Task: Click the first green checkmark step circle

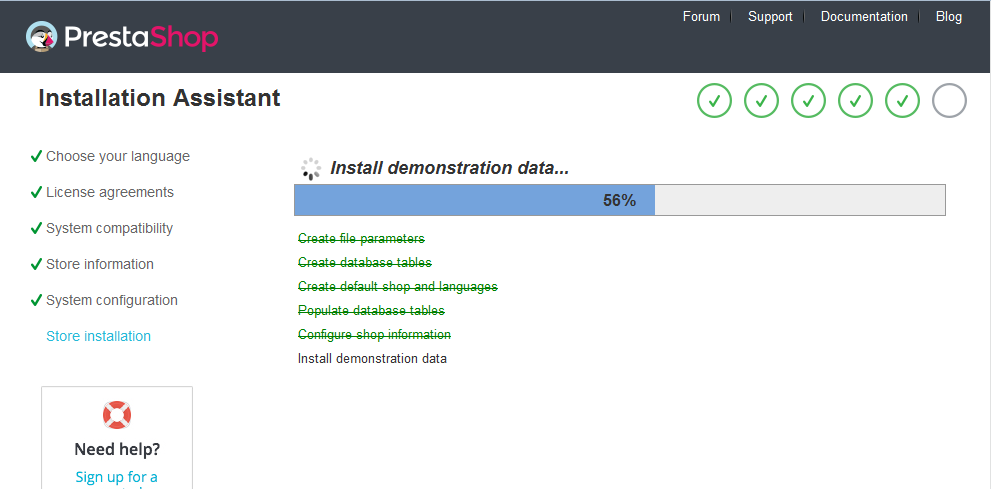Action: coord(714,101)
